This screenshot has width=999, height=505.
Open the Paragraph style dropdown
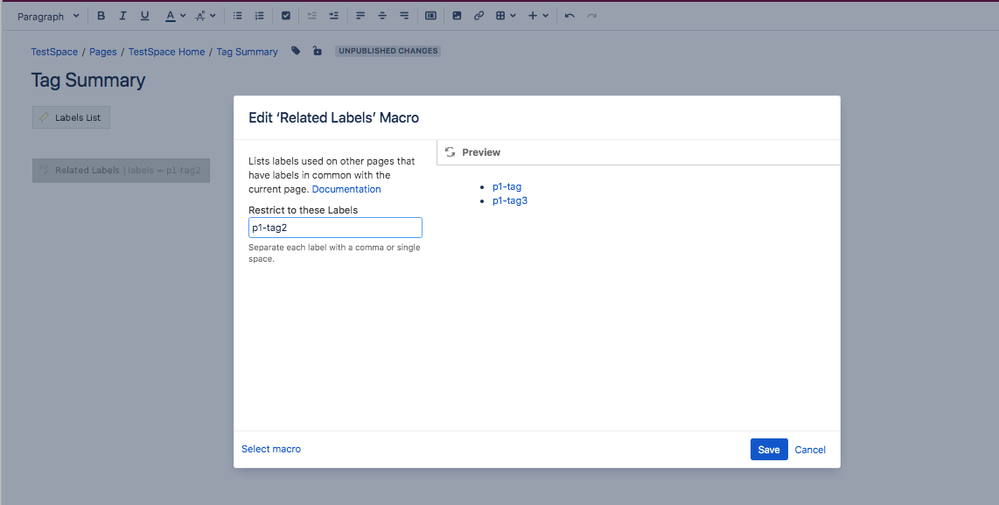point(48,16)
